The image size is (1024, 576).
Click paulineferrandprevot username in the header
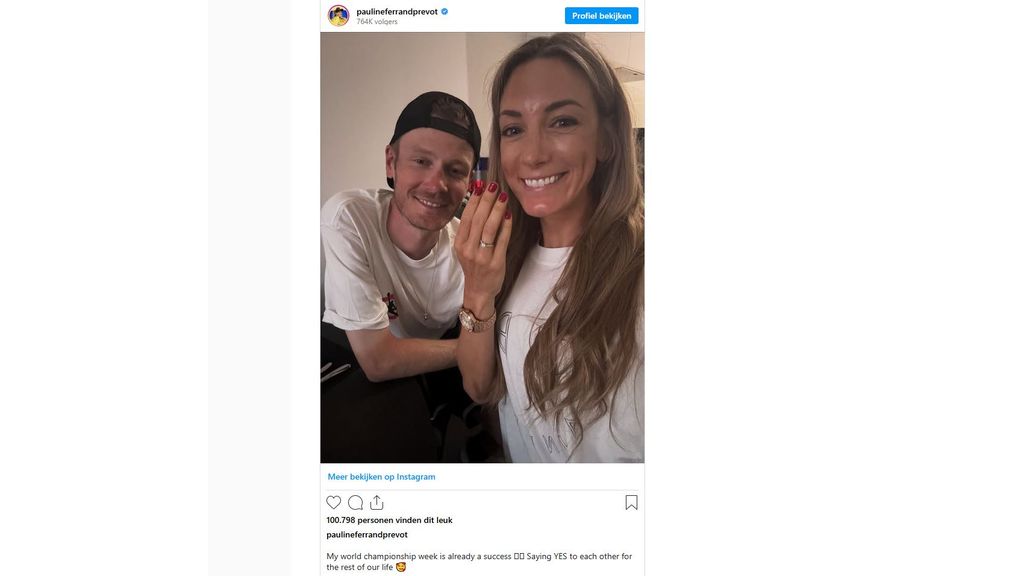point(397,12)
